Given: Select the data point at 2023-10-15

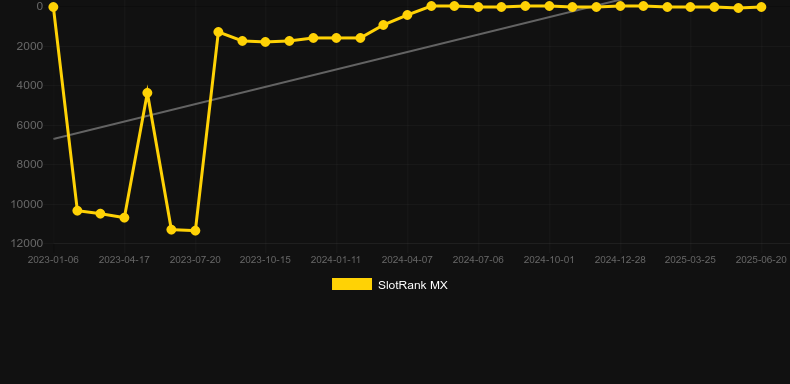Looking at the screenshot, I should pos(266,42).
